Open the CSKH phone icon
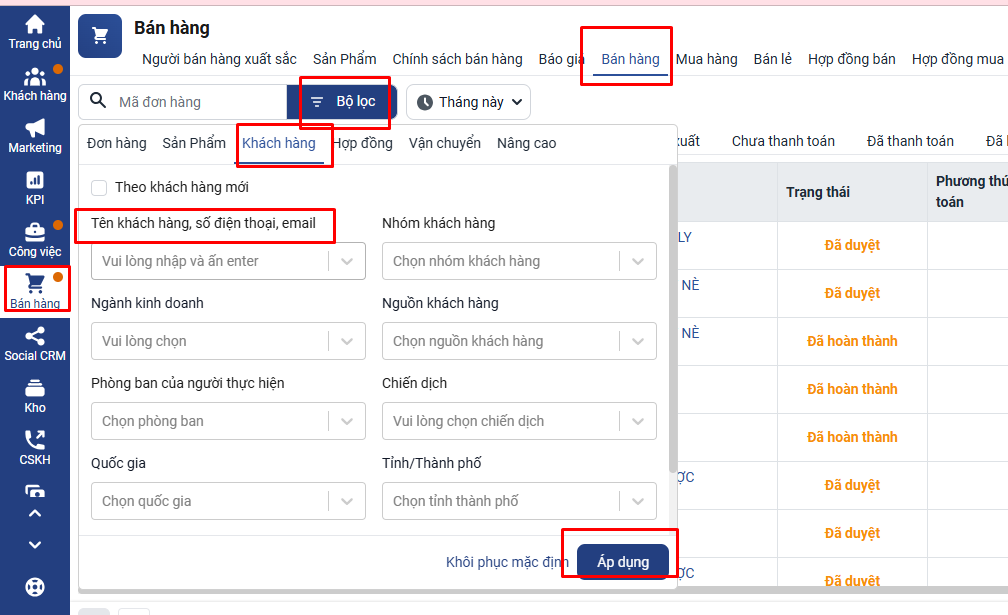Viewport: 1008px width, 615px height. [35, 440]
